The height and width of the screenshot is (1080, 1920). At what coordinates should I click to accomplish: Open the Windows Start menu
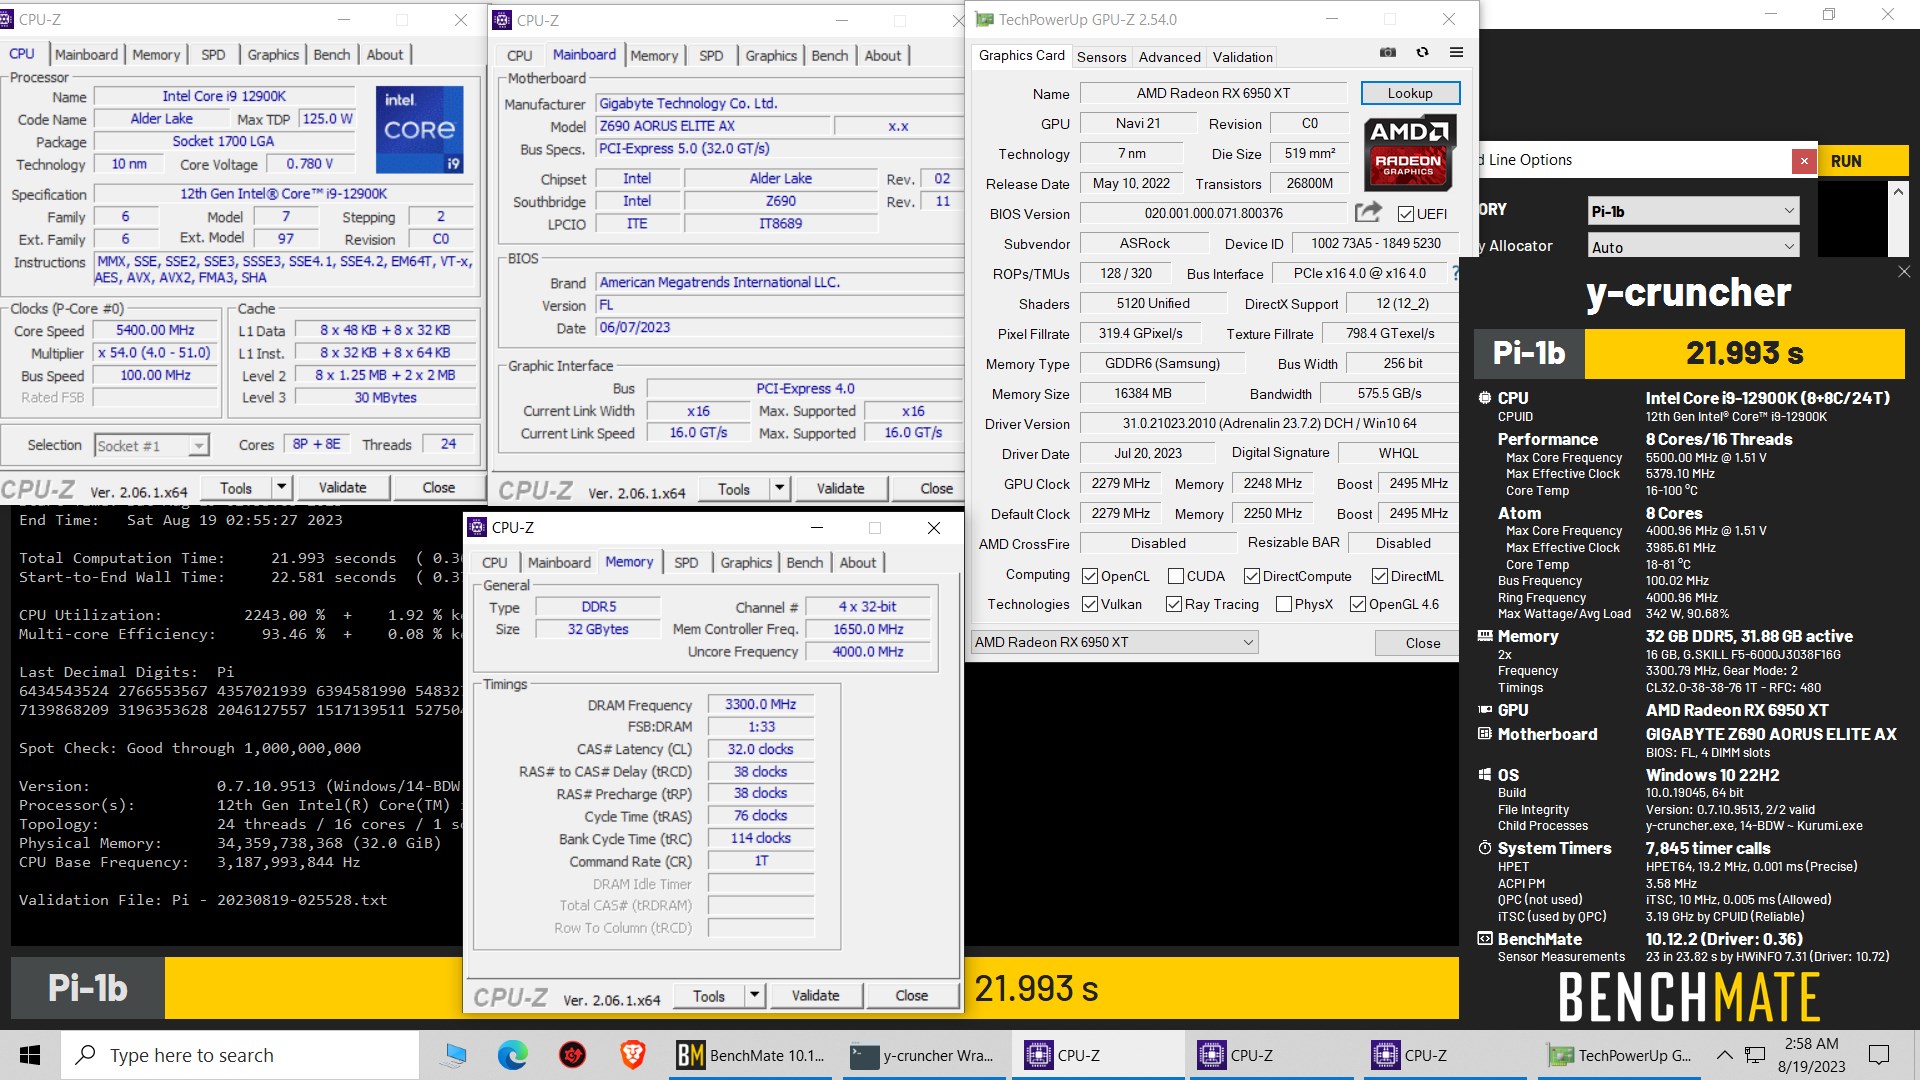point(30,1055)
